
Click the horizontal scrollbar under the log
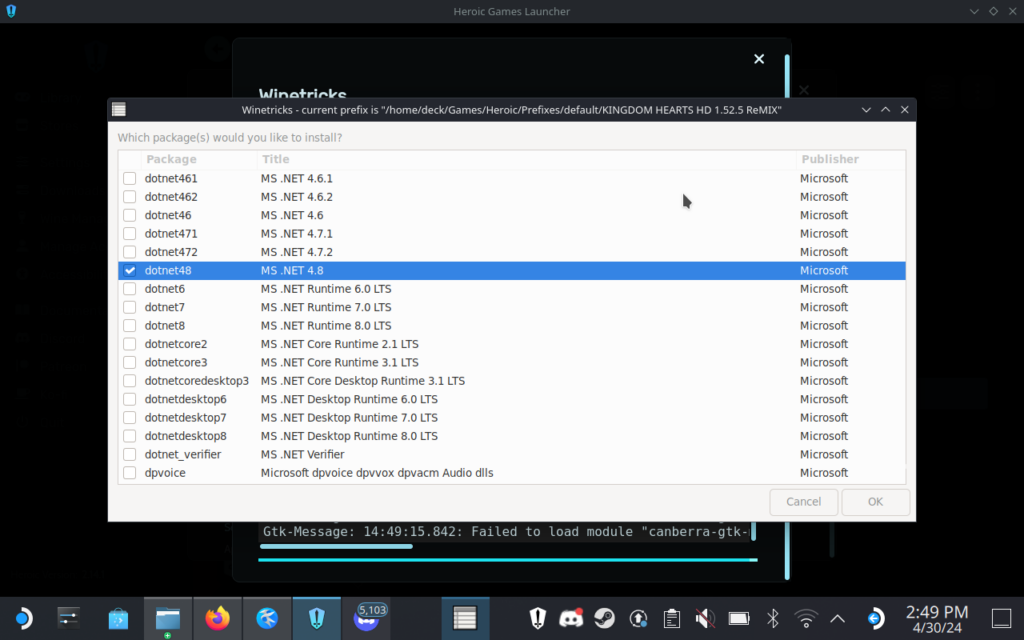336,547
